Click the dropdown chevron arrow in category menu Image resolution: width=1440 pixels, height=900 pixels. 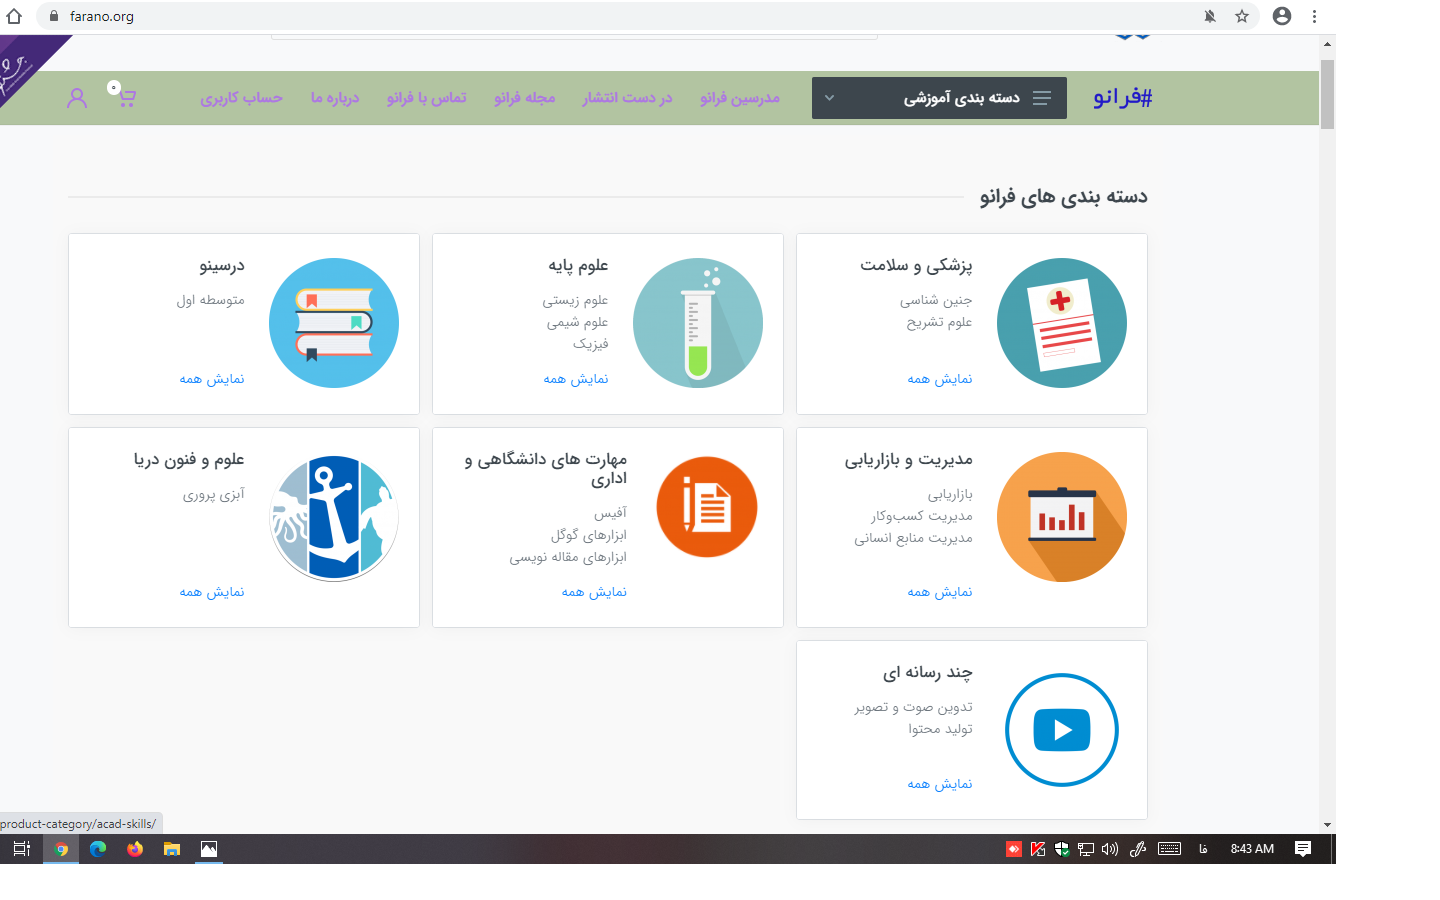tap(829, 98)
